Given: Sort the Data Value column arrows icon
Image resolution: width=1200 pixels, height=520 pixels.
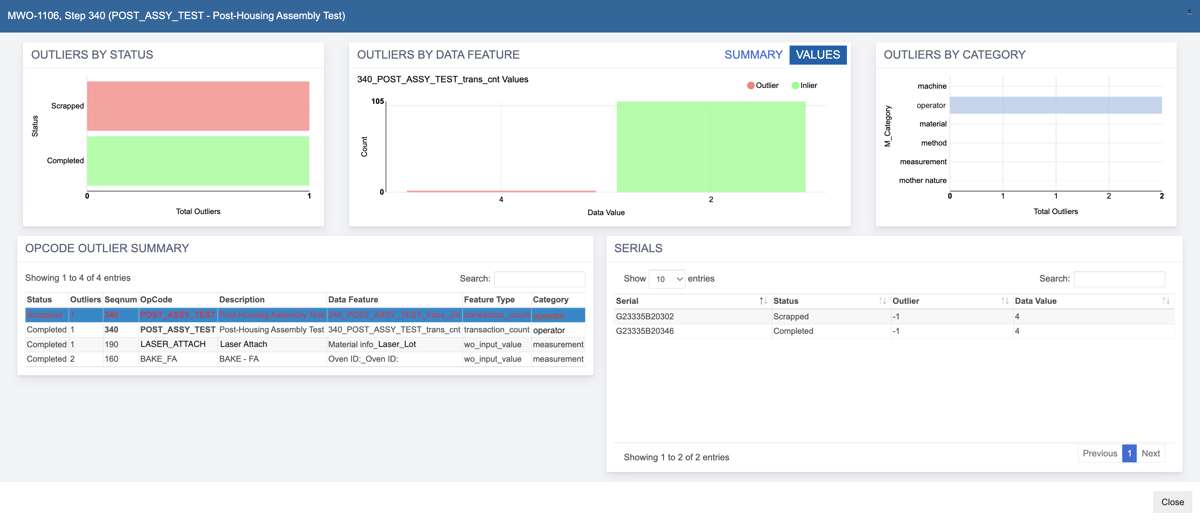Looking at the screenshot, I should 1166,301.
